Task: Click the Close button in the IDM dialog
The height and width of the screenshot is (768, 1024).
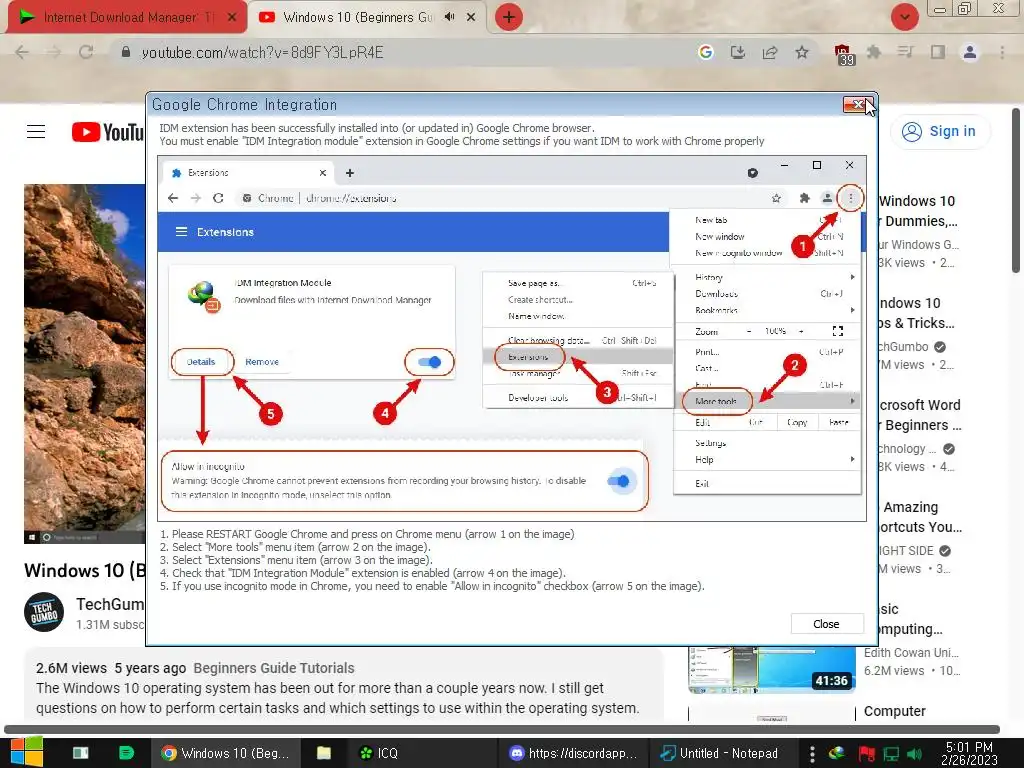Action: [826, 624]
